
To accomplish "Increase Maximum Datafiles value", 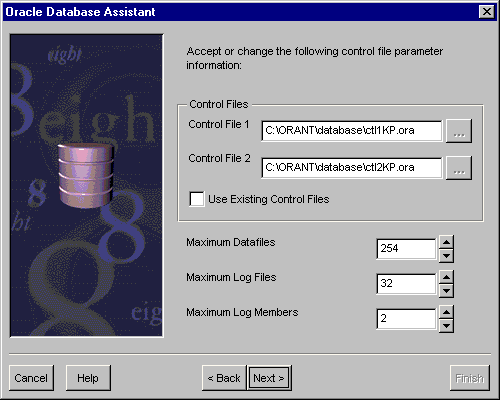I will [446, 242].
